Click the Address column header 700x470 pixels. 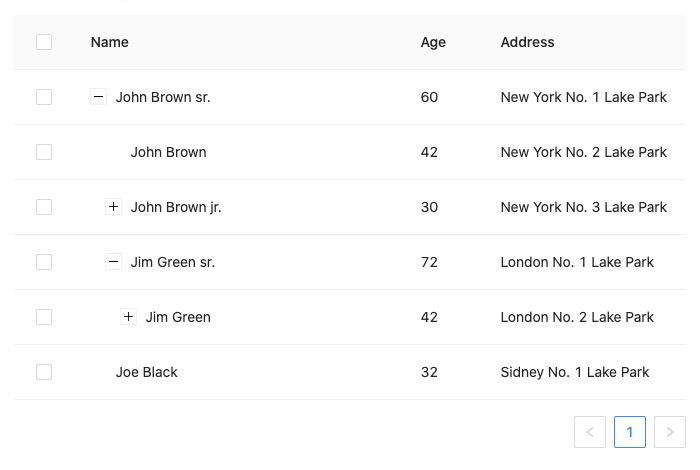point(527,42)
